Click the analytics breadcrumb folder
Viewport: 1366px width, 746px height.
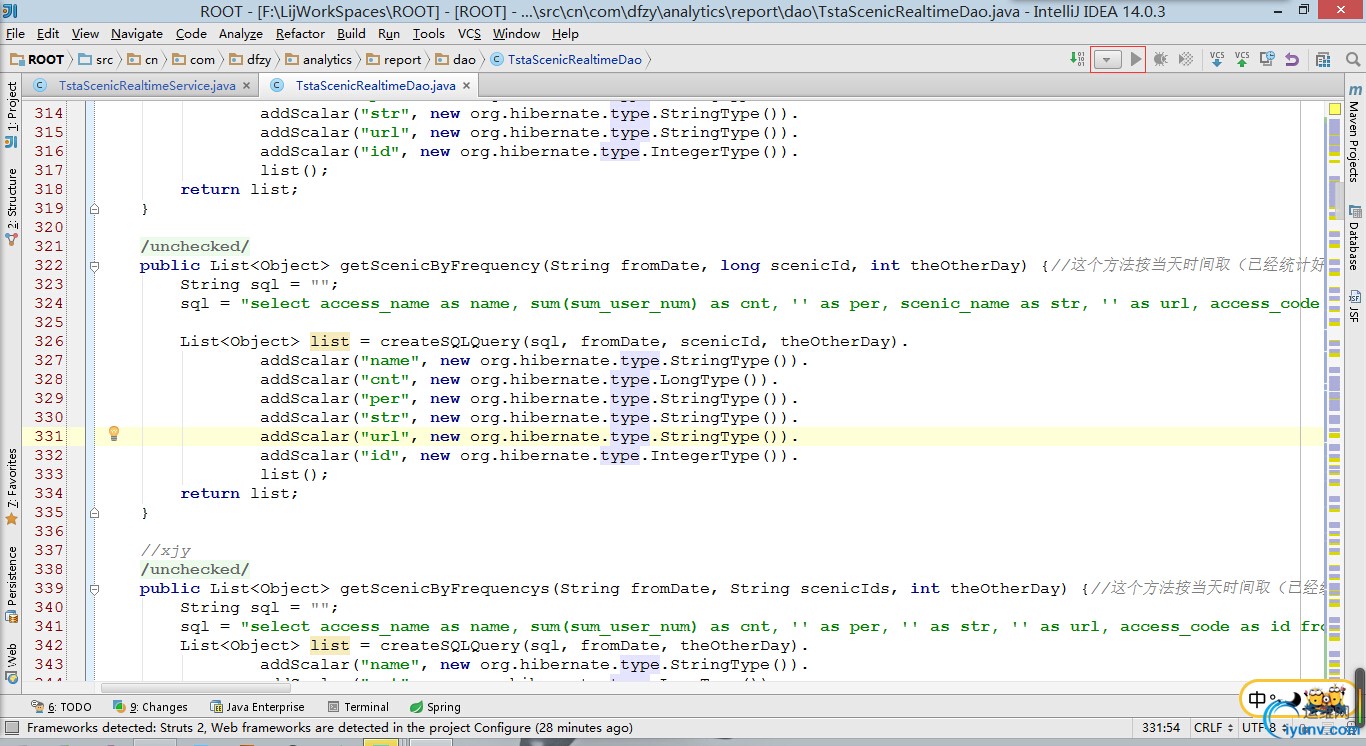pyautogui.click(x=318, y=59)
